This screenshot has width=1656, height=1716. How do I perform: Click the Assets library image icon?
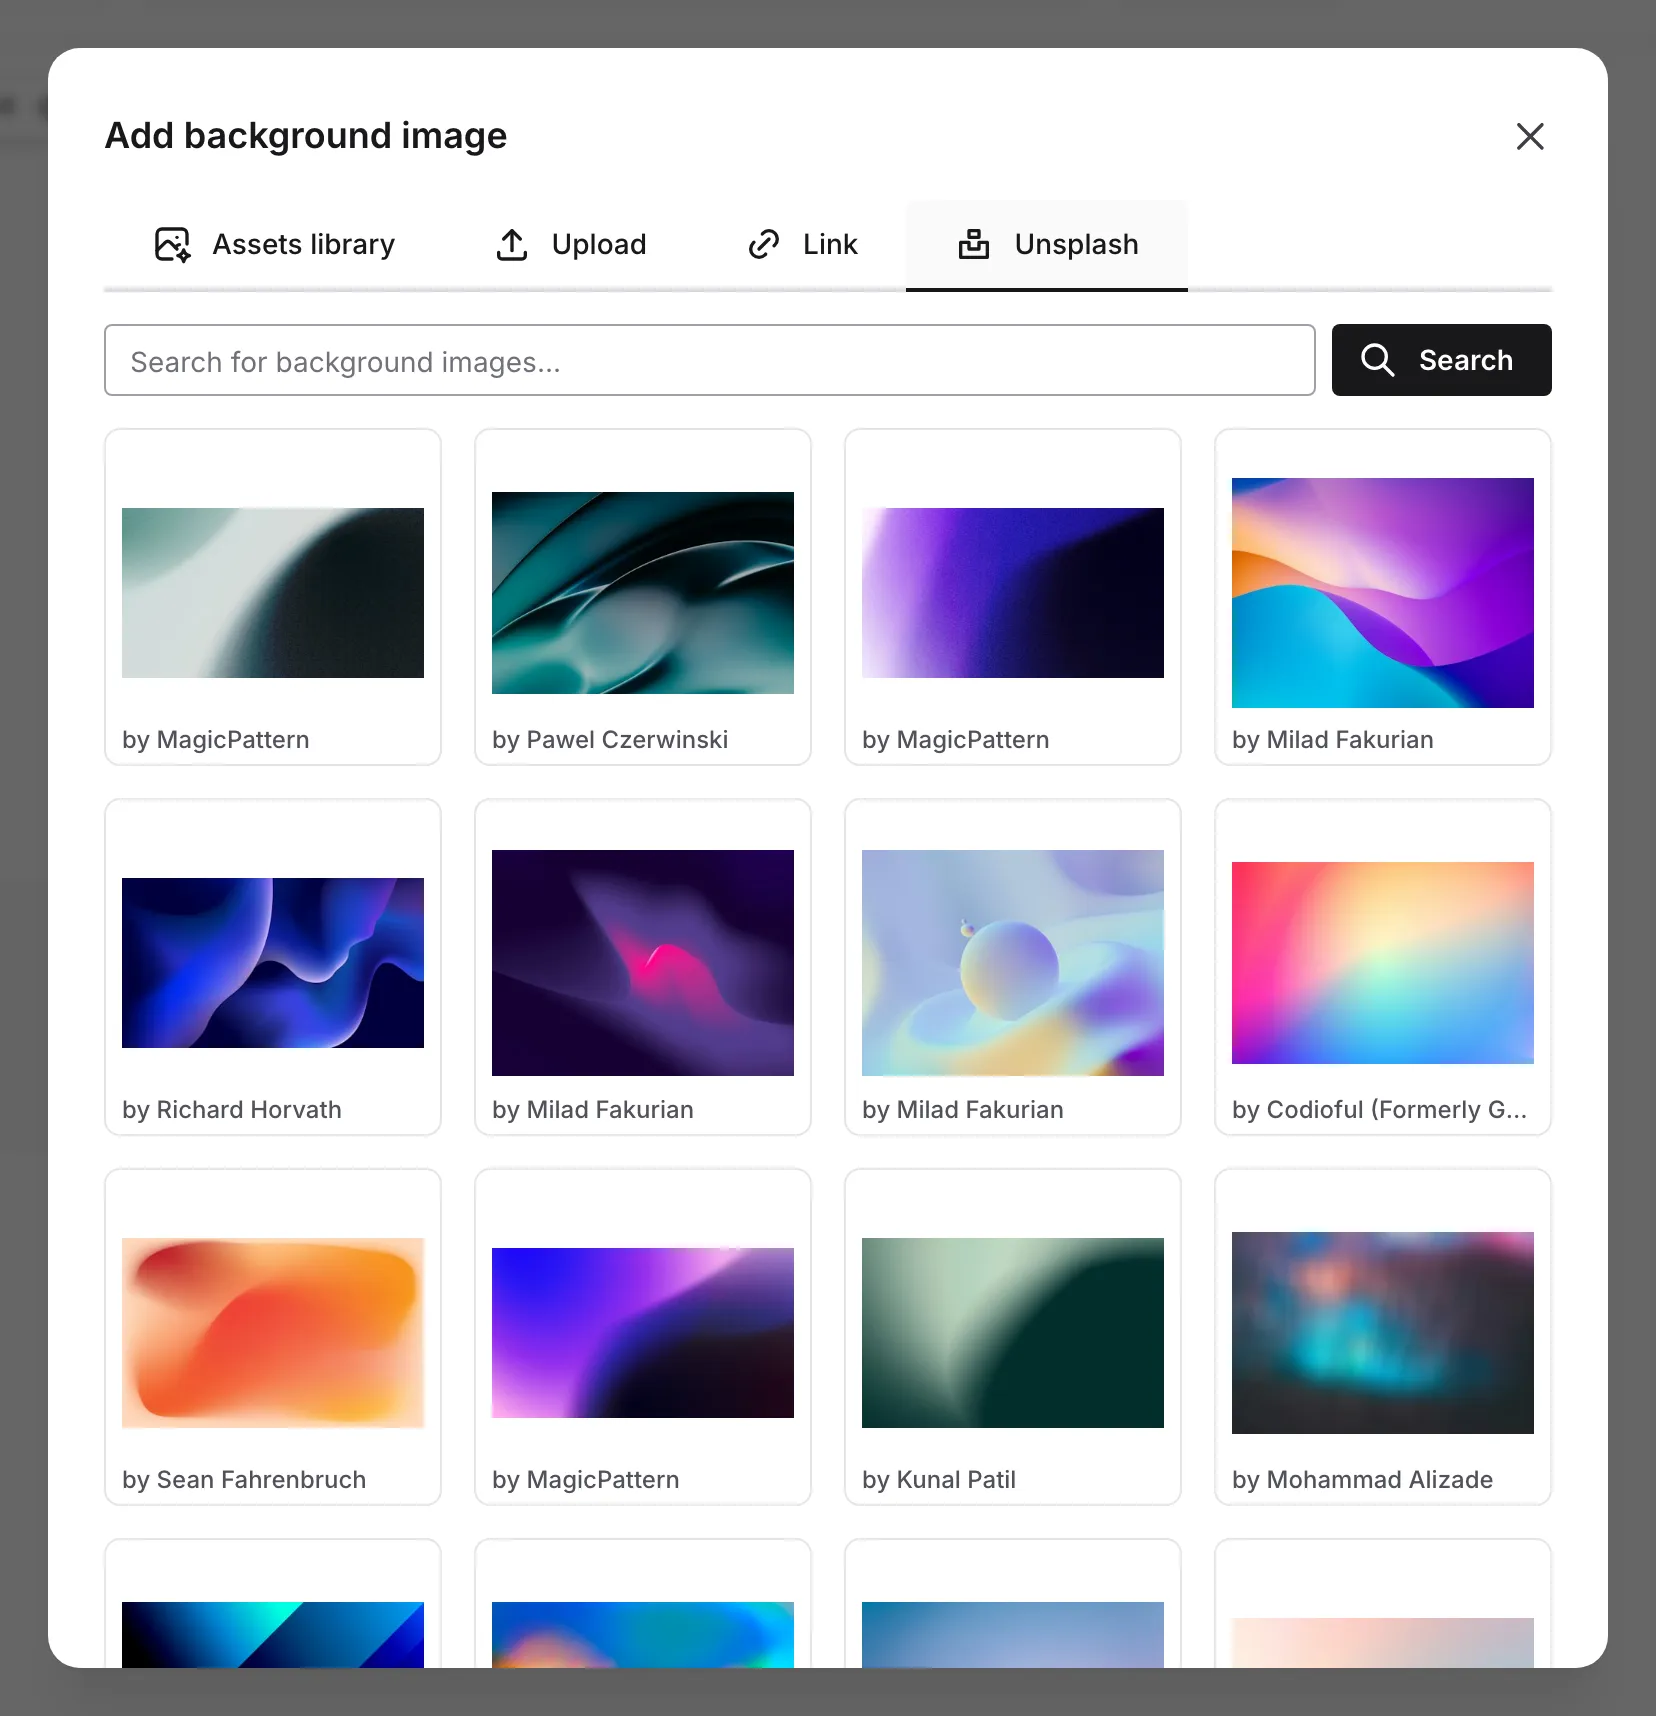pyautogui.click(x=172, y=244)
